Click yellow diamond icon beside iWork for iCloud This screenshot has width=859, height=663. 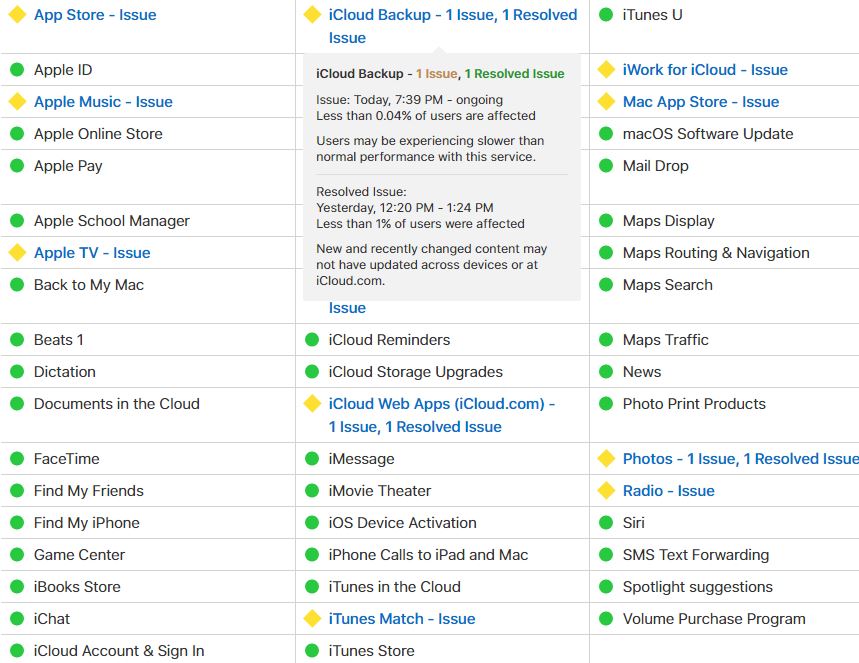pyautogui.click(x=606, y=70)
